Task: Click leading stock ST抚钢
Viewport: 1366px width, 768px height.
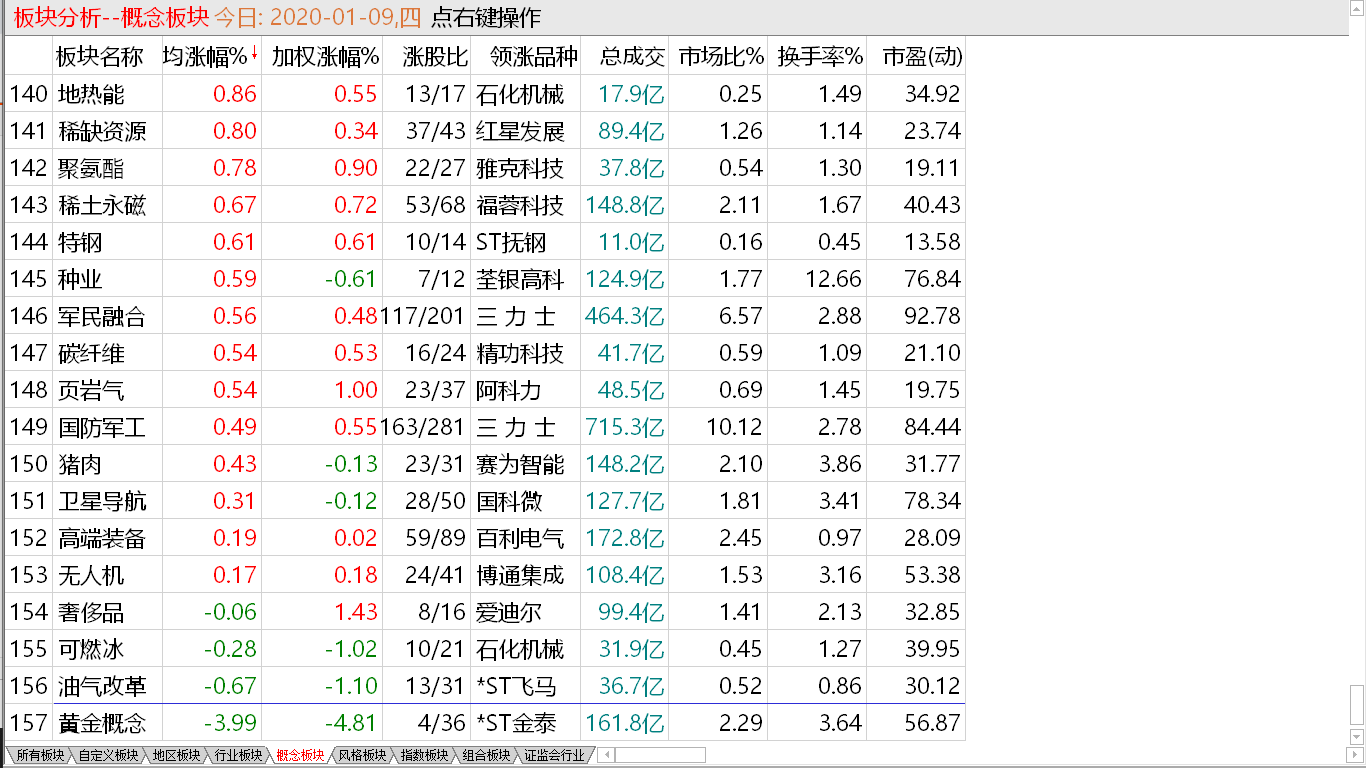Action: [509, 242]
